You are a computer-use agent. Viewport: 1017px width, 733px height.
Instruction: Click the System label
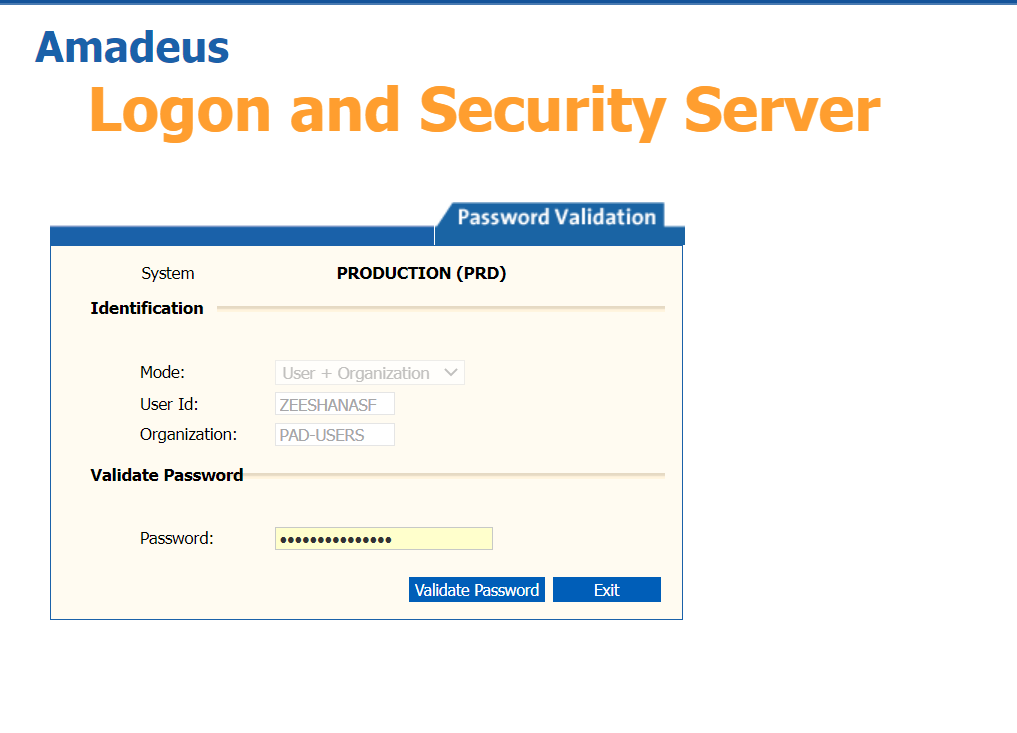(x=168, y=273)
